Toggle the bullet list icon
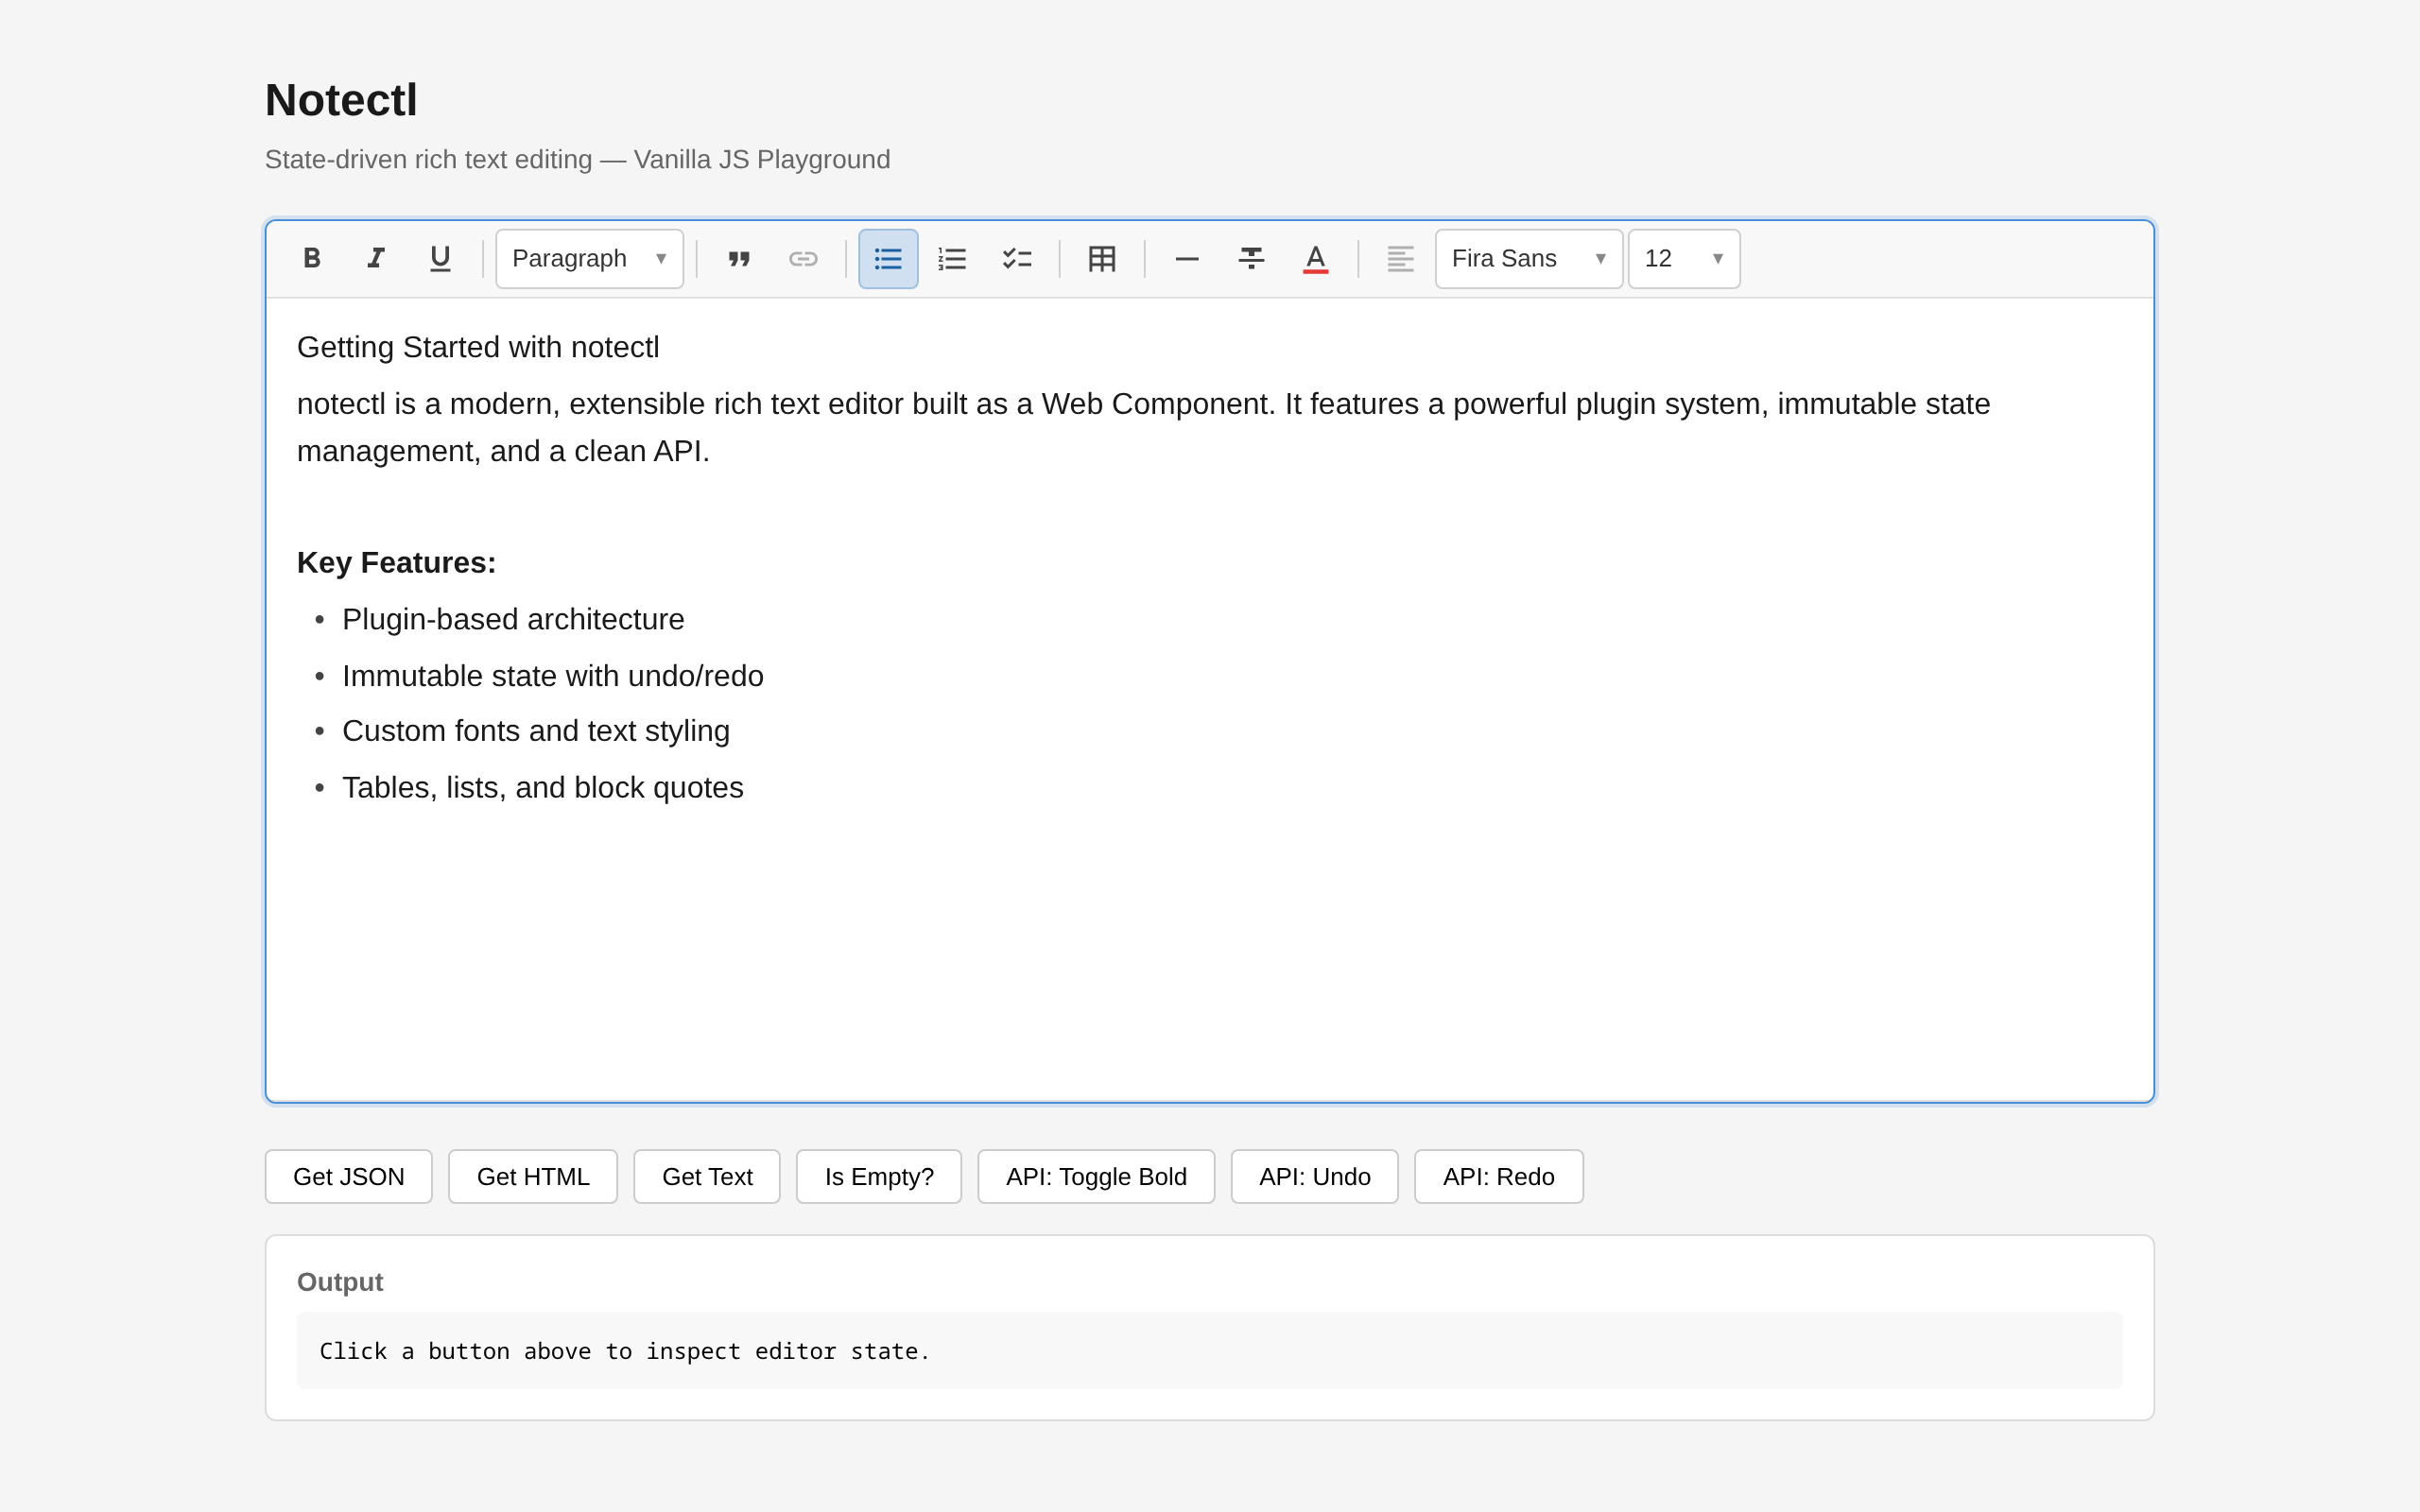 (888, 259)
